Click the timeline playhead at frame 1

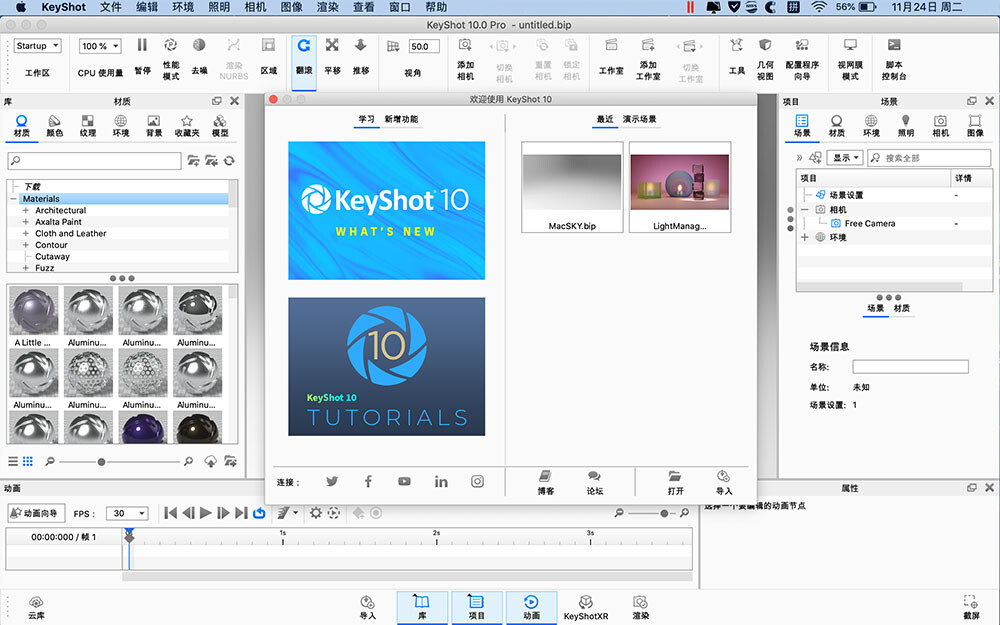[x=129, y=537]
